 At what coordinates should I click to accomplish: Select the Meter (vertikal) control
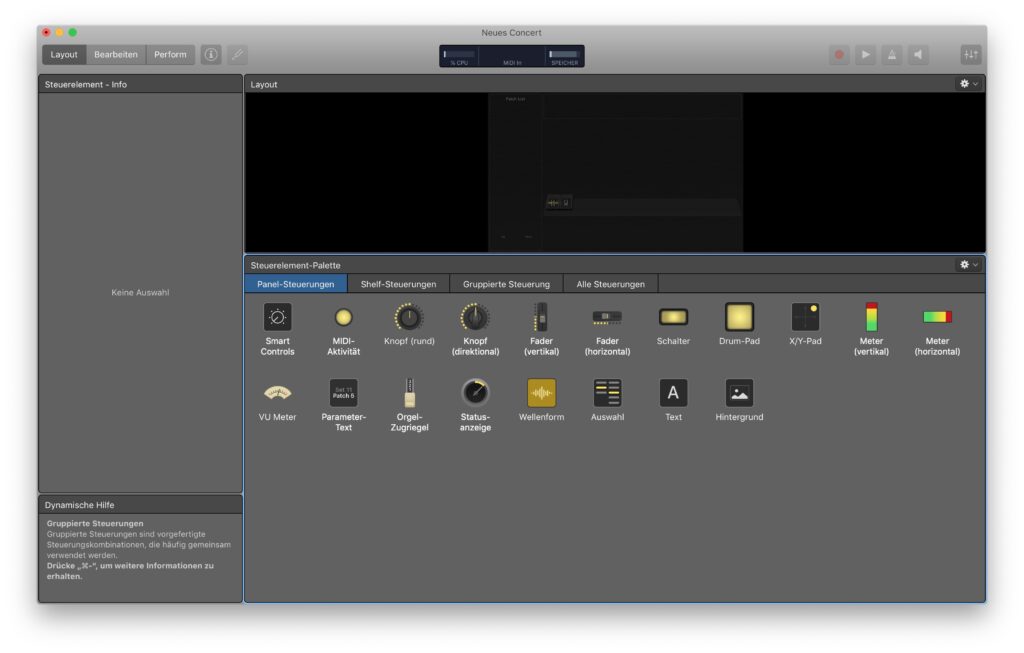(871, 317)
